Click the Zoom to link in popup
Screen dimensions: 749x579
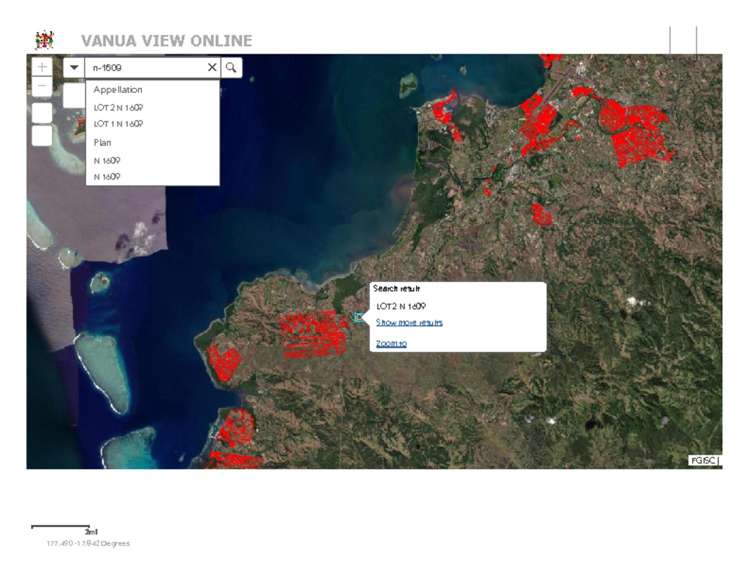[x=391, y=343]
